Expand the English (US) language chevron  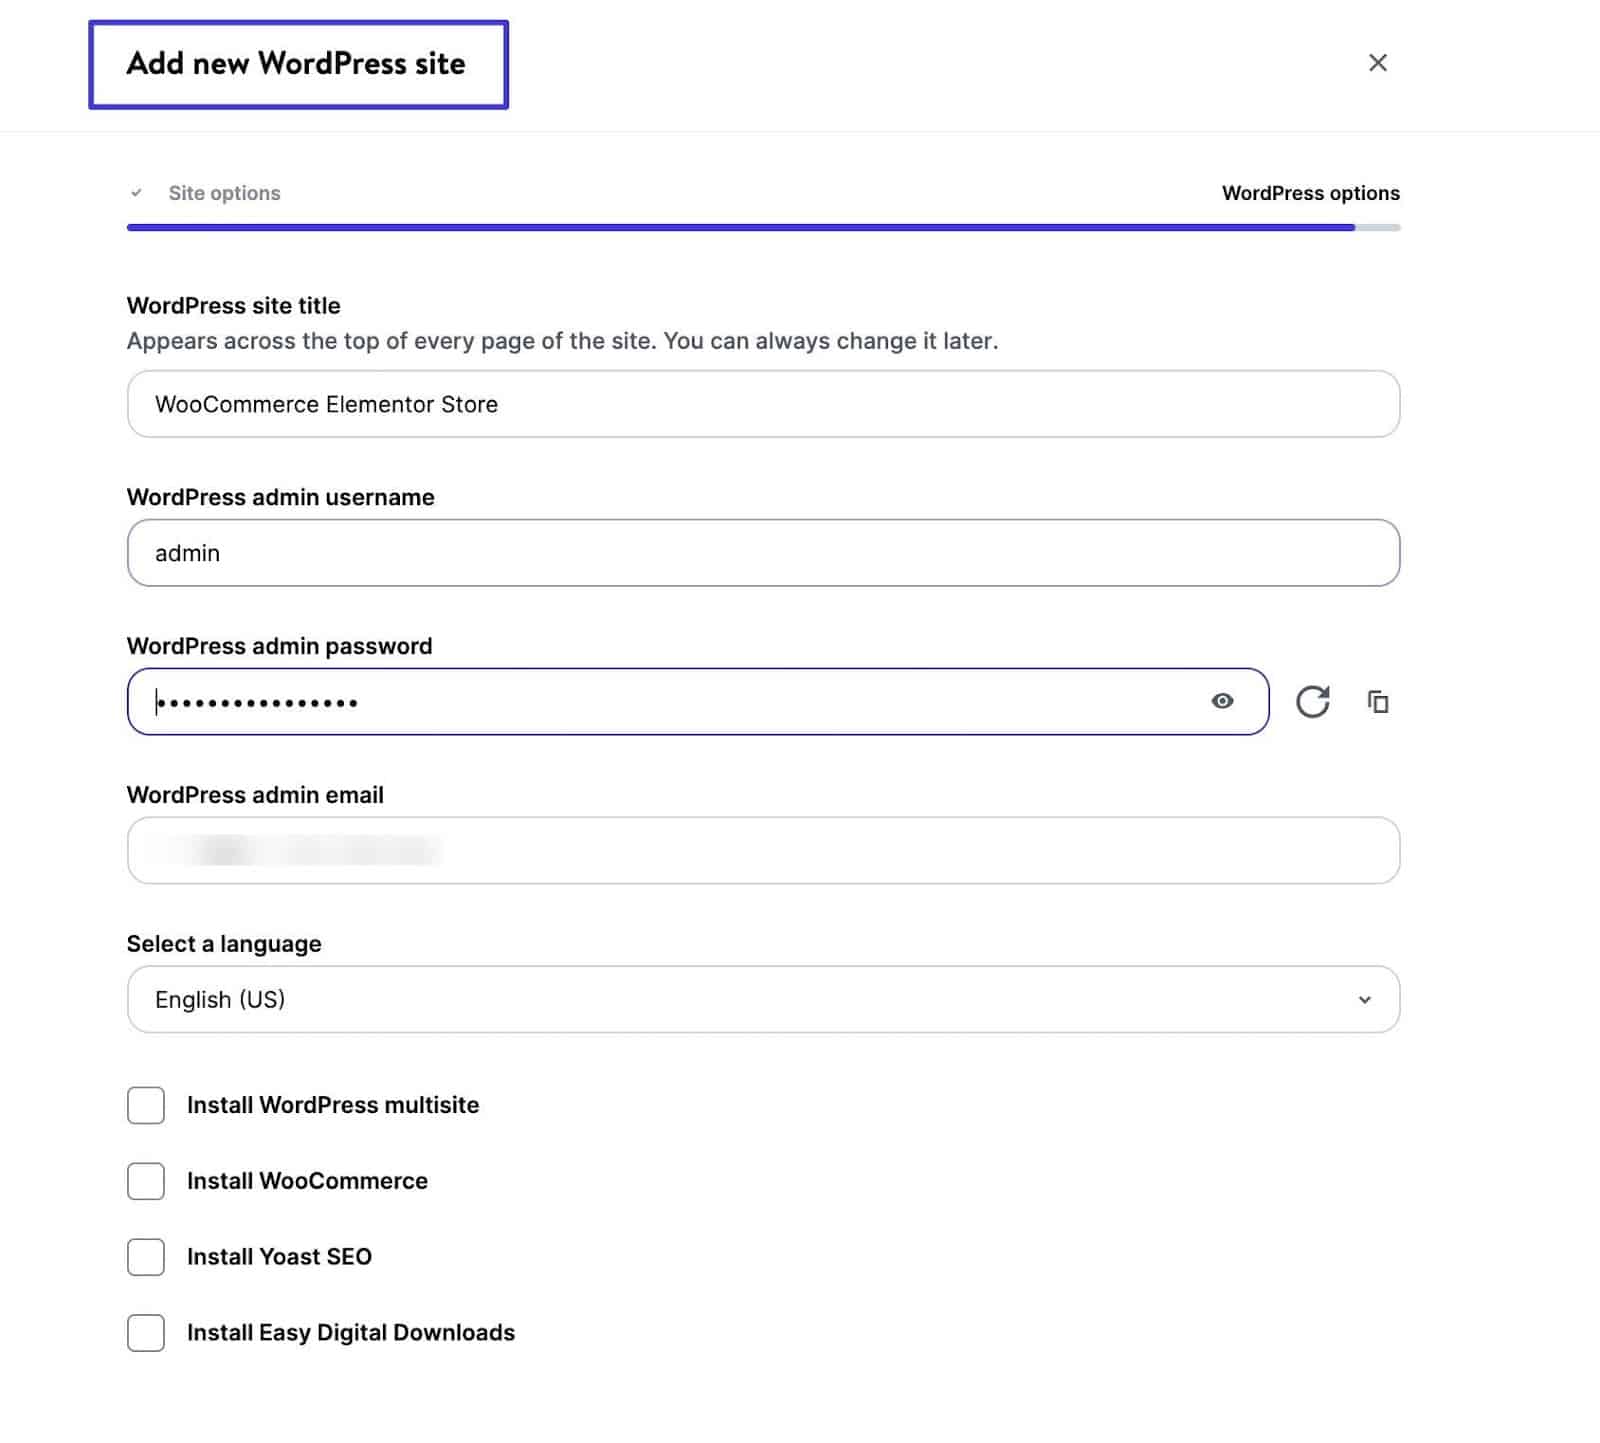coord(1363,999)
